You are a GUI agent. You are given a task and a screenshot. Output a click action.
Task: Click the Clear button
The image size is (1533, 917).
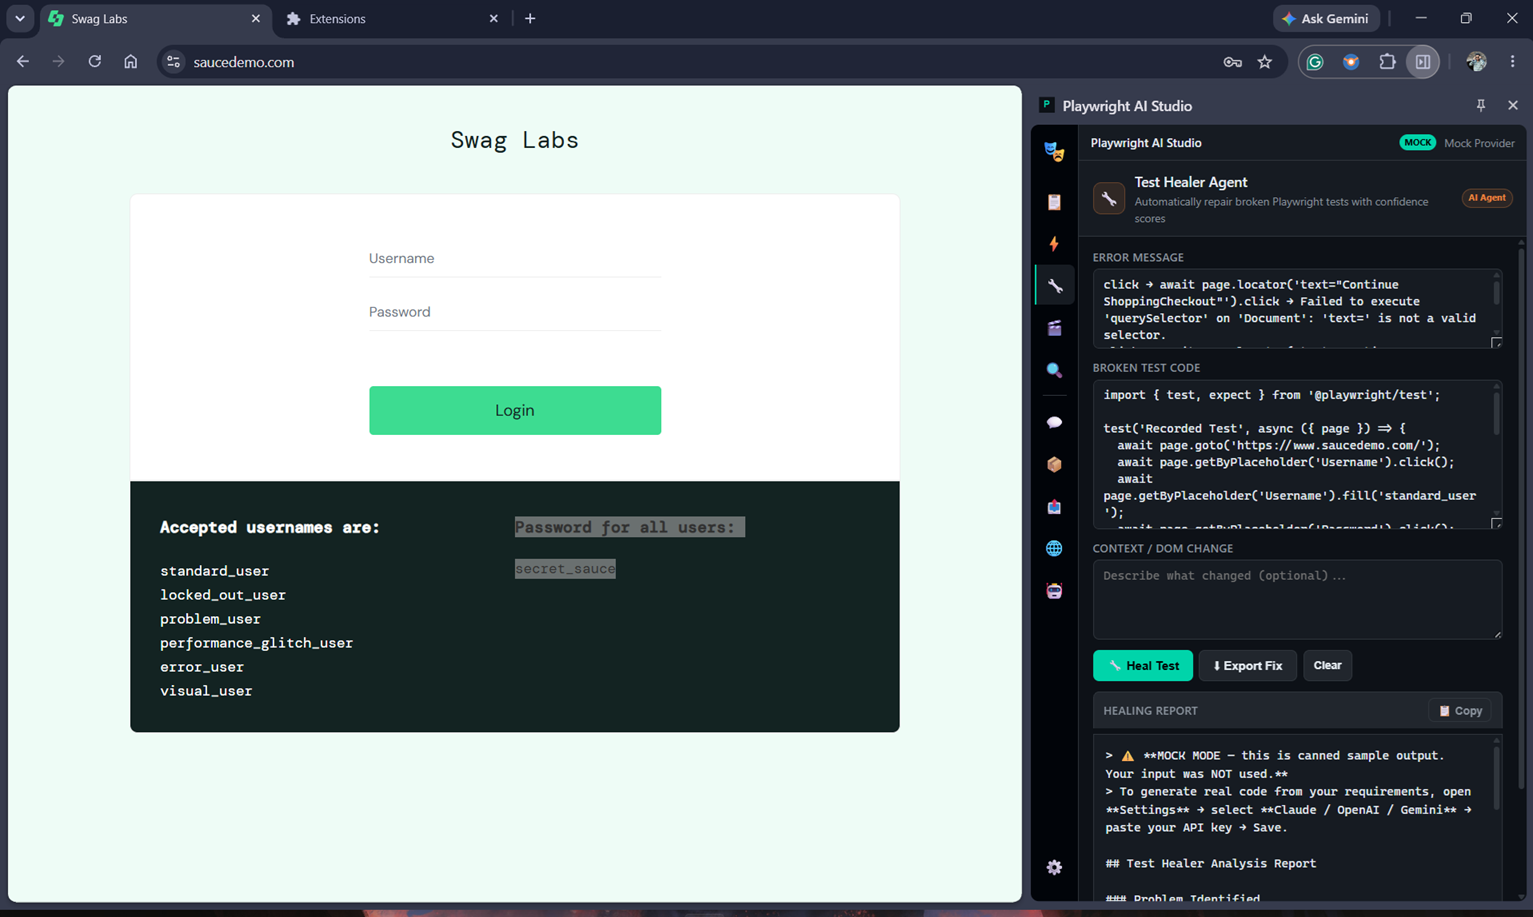[x=1327, y=665]
